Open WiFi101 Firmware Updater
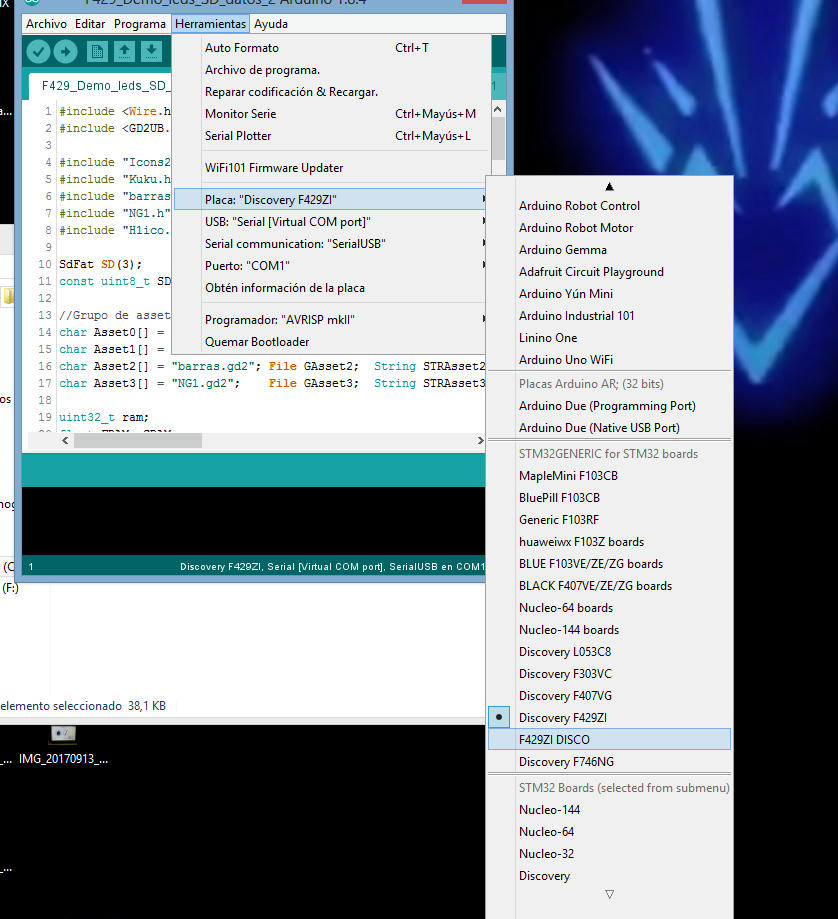Viewport: 838px width, 919px height. (331, 168)
